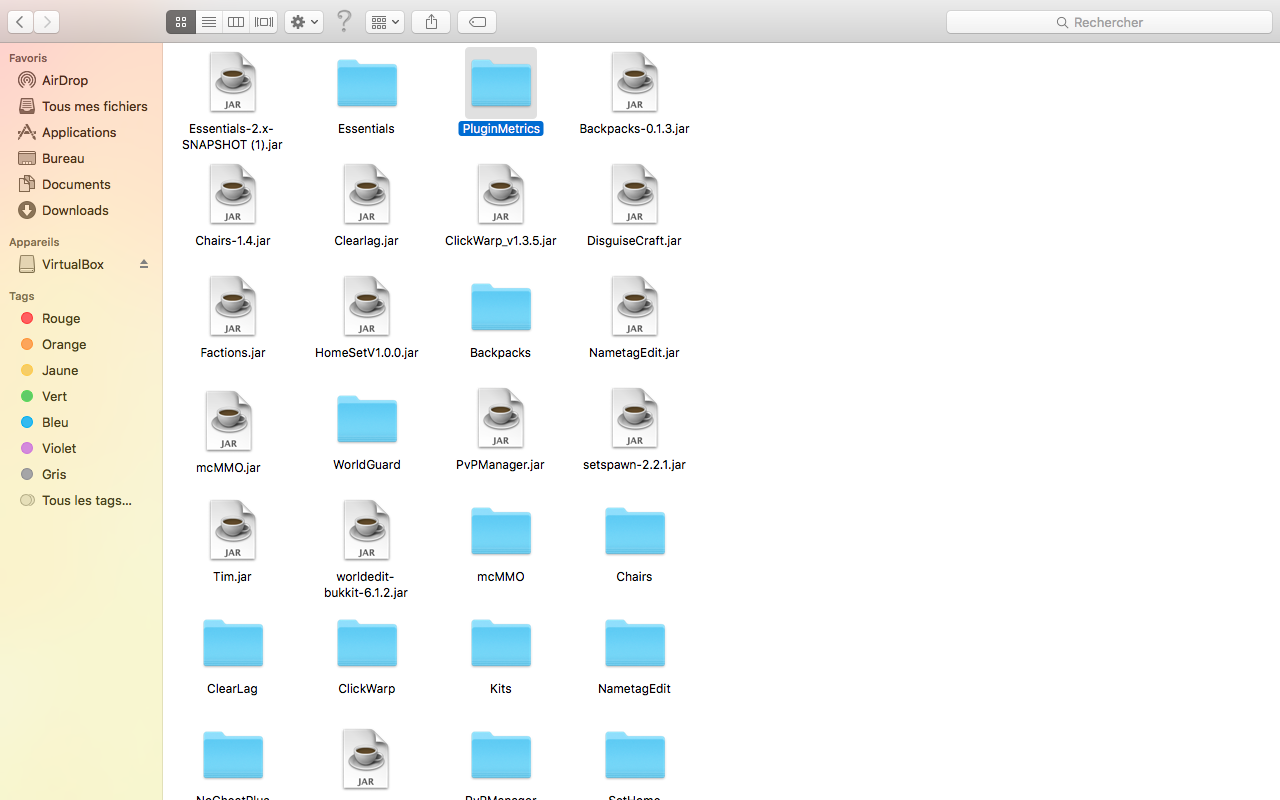Select DisguiseCraft.jar file
Image resolution: width=1280 pixels, height=800 pixels.
[635, 195]
